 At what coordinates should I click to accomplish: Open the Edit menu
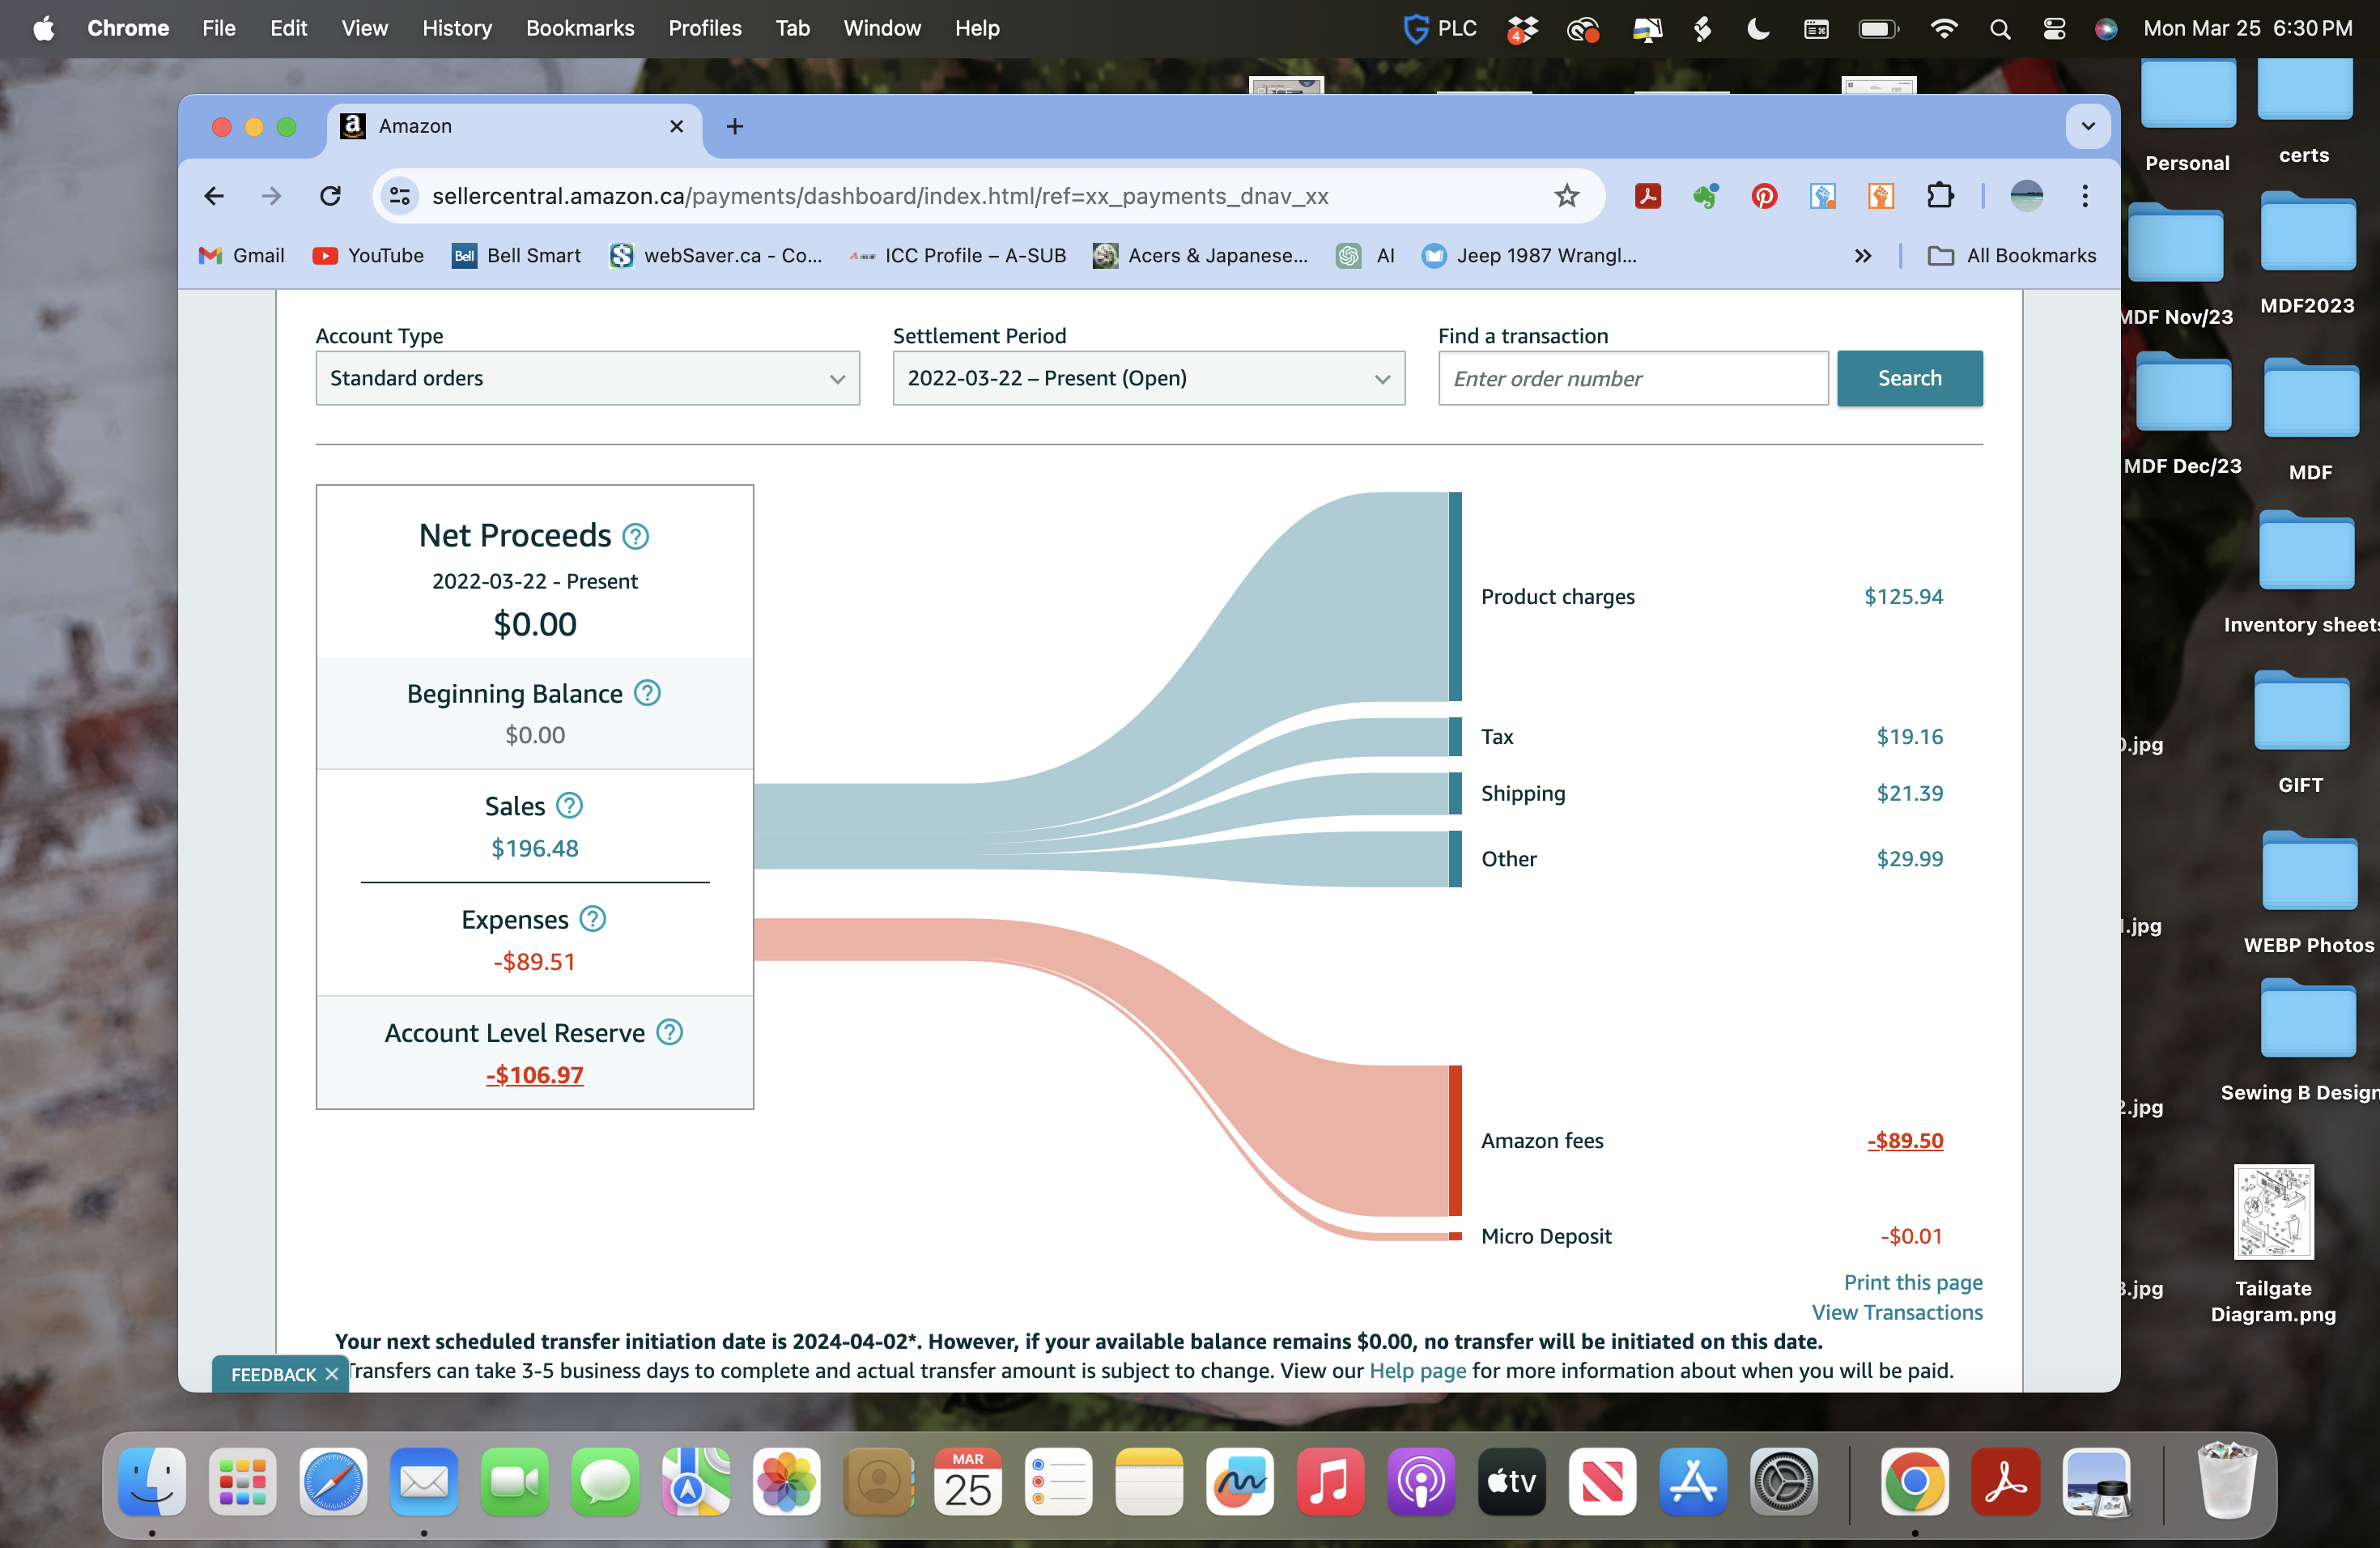(x=288, y=28)
